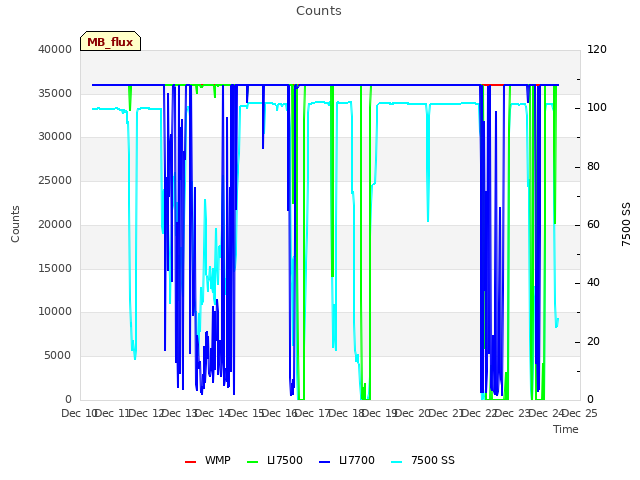Click the 10000 left axis tick label

[x=55, y=311]
